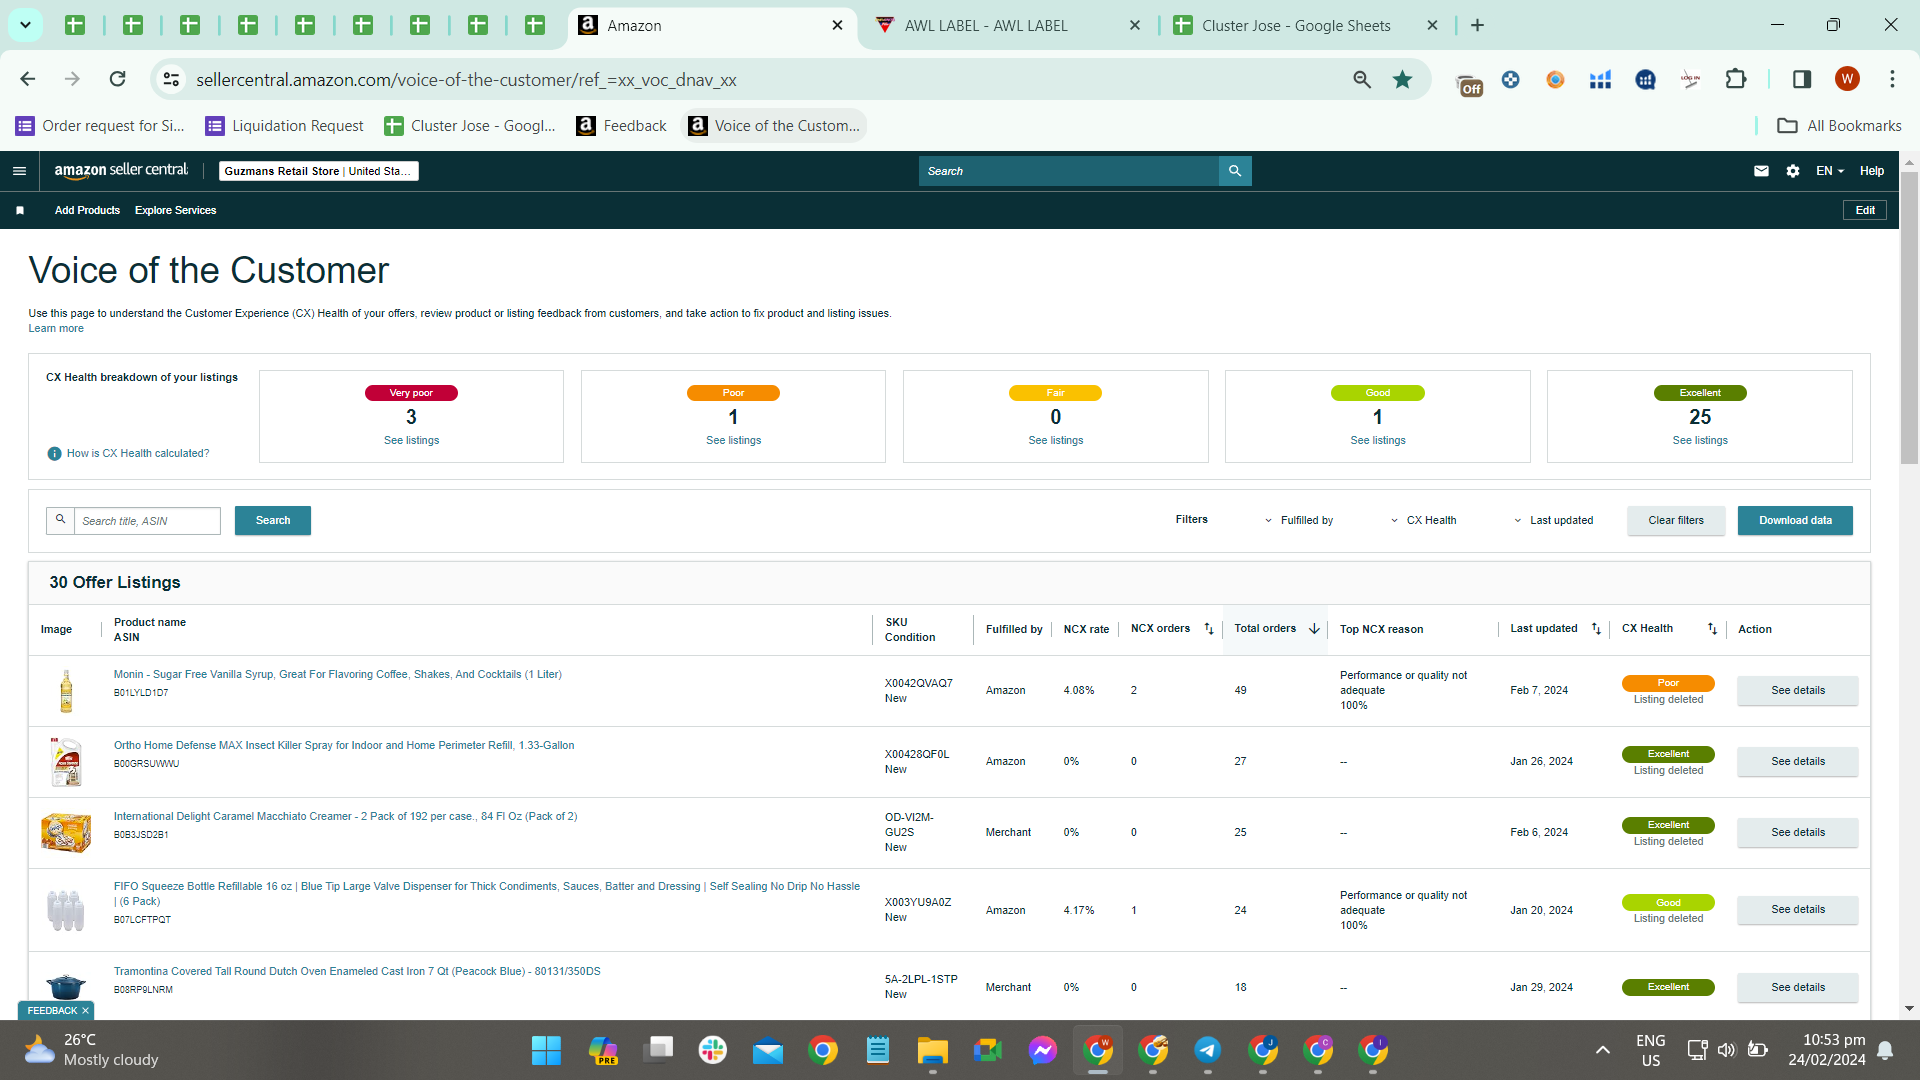Open Chrome three-dot menu

(1892, 79)
